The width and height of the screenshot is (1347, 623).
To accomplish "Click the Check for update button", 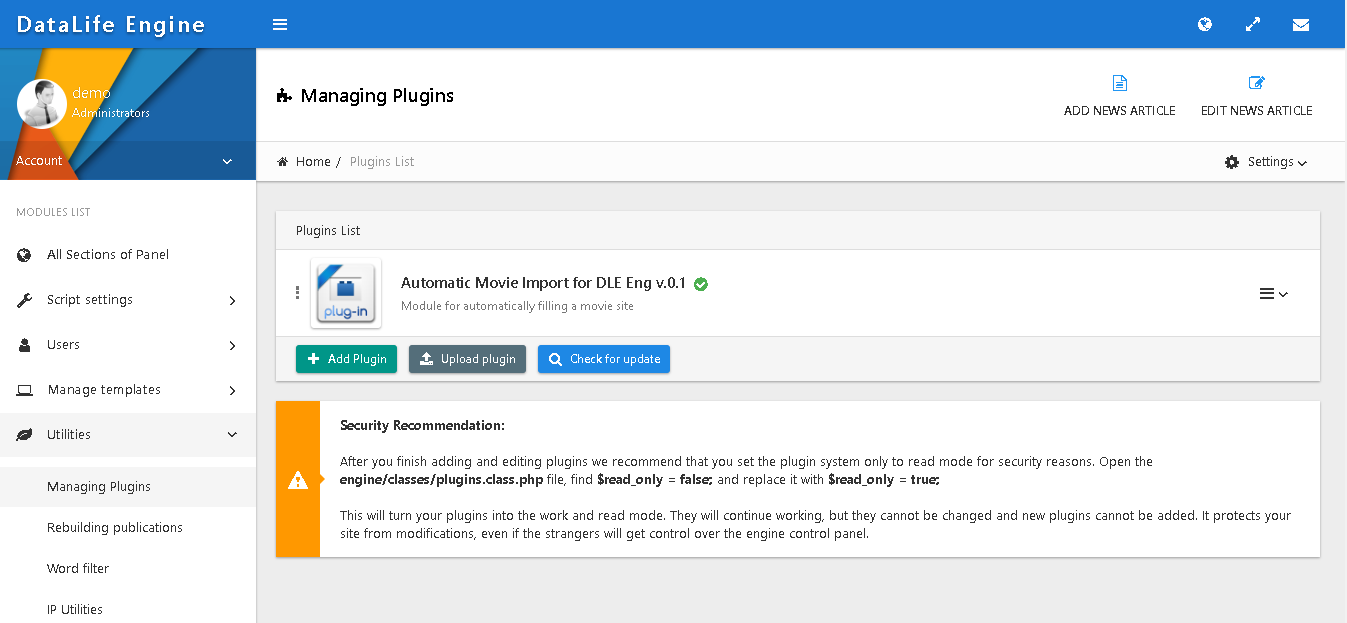I will (x=604, y=359).
